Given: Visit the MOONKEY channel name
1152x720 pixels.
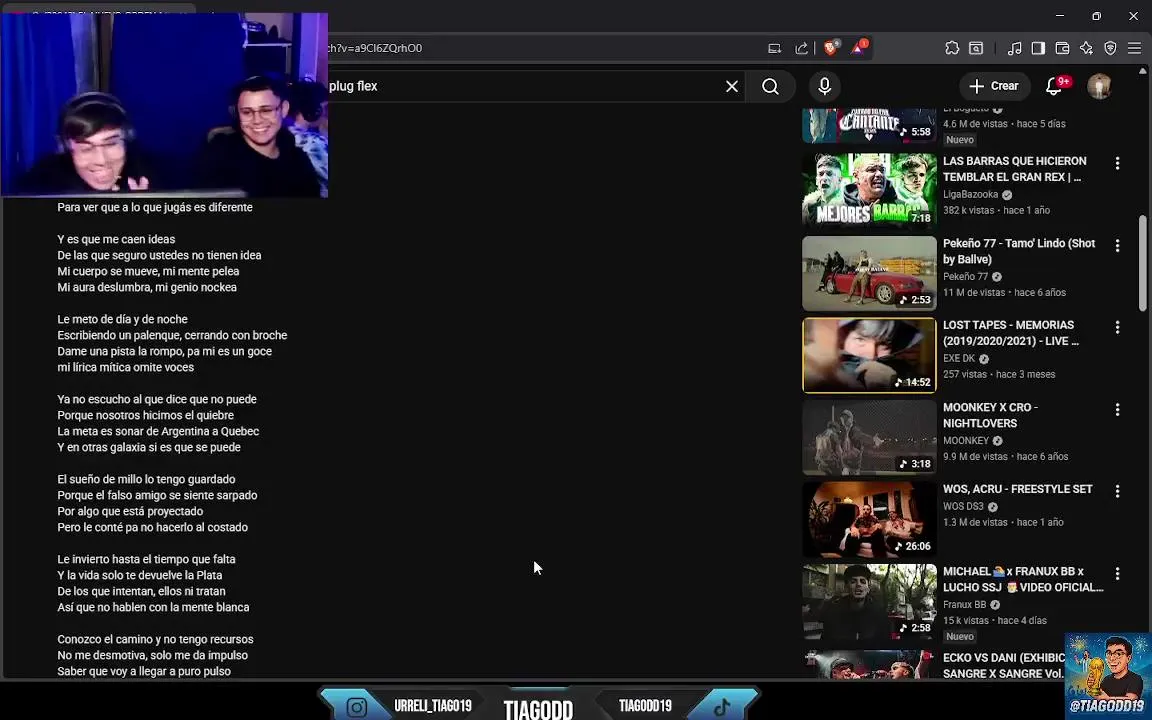Looking at the screenshot, I should 965,441.
